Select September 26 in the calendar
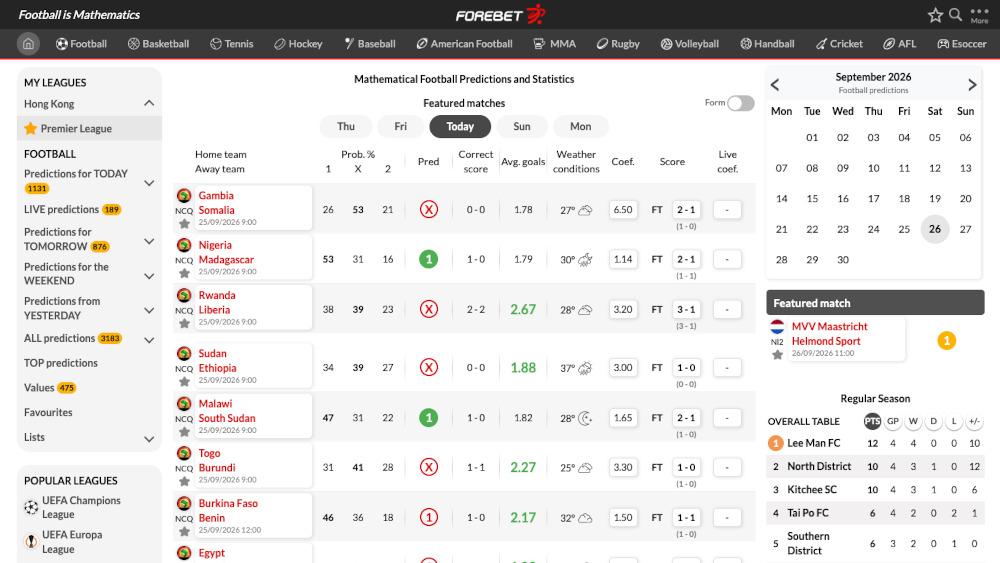Screen dimensions: 1000x563 934,229
